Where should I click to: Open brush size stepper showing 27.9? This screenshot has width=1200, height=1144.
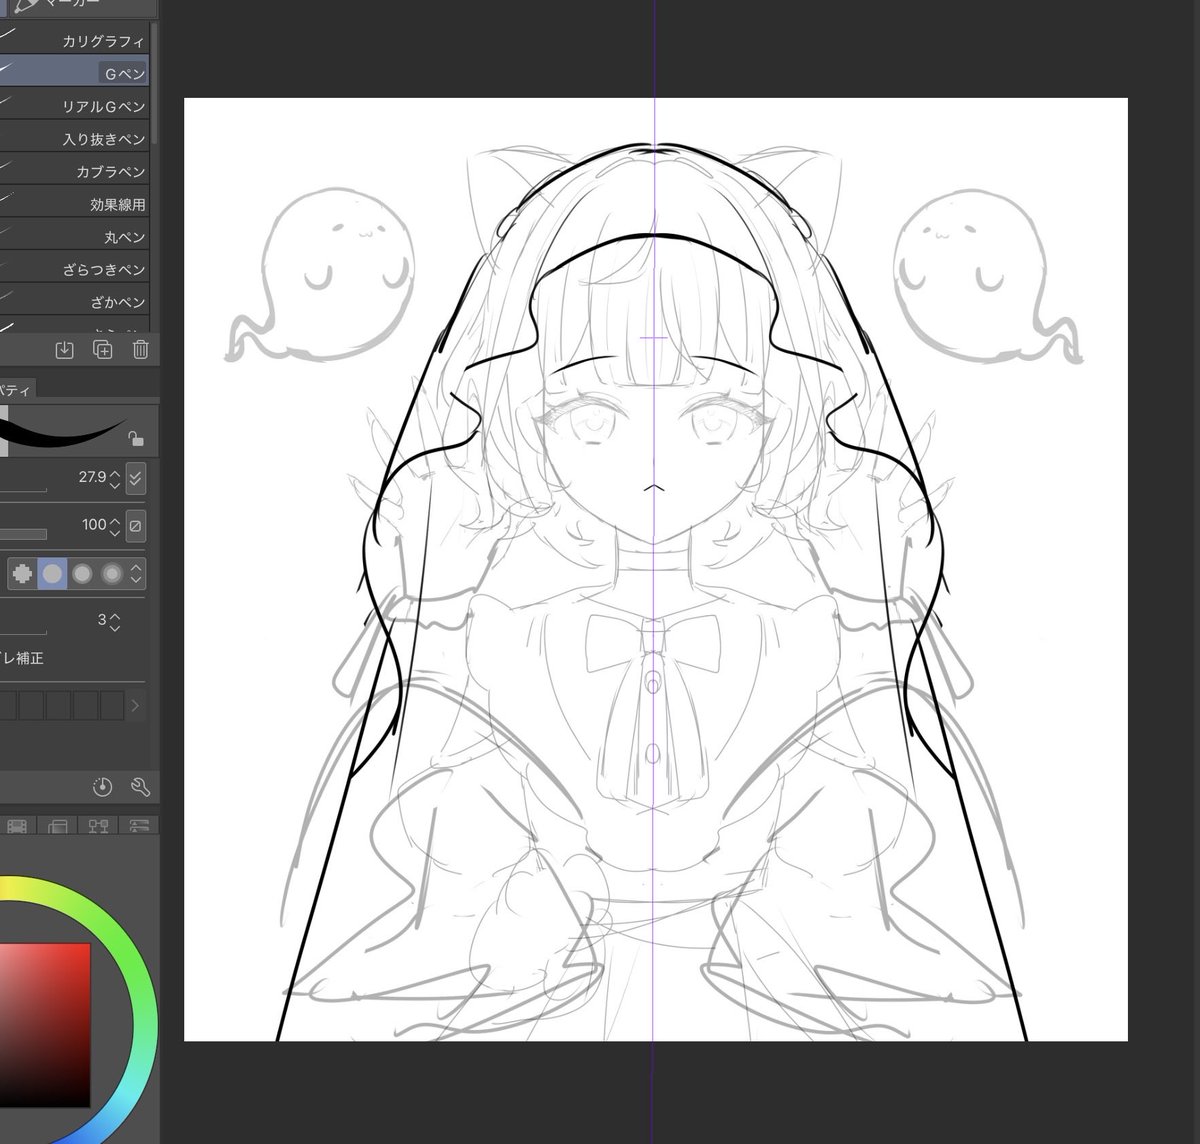115,478
